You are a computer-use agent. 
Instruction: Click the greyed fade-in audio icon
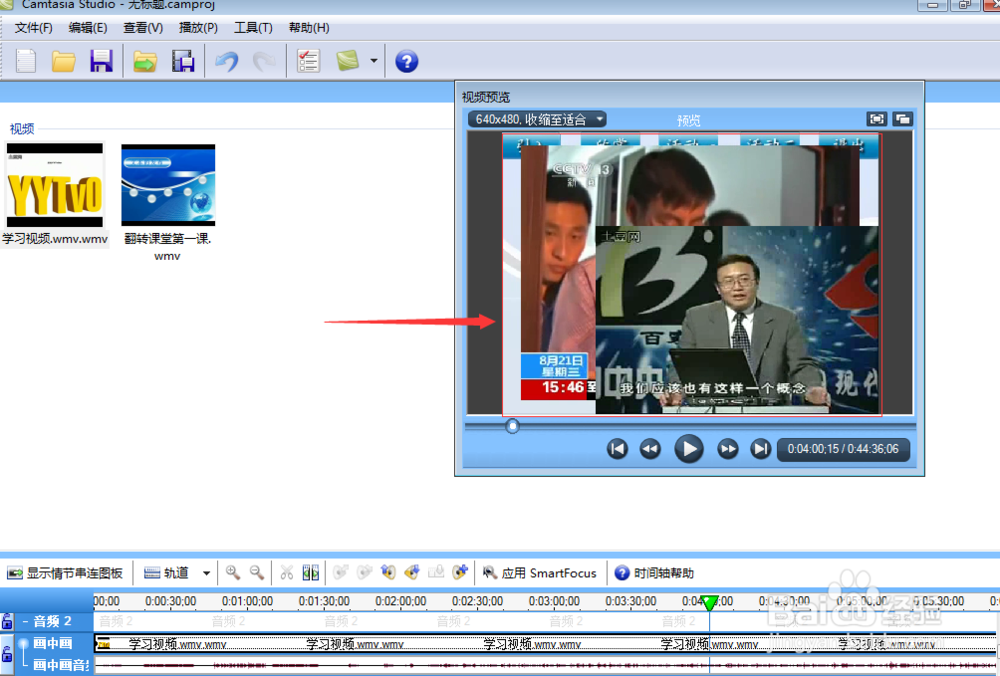[x=341, y=573]
